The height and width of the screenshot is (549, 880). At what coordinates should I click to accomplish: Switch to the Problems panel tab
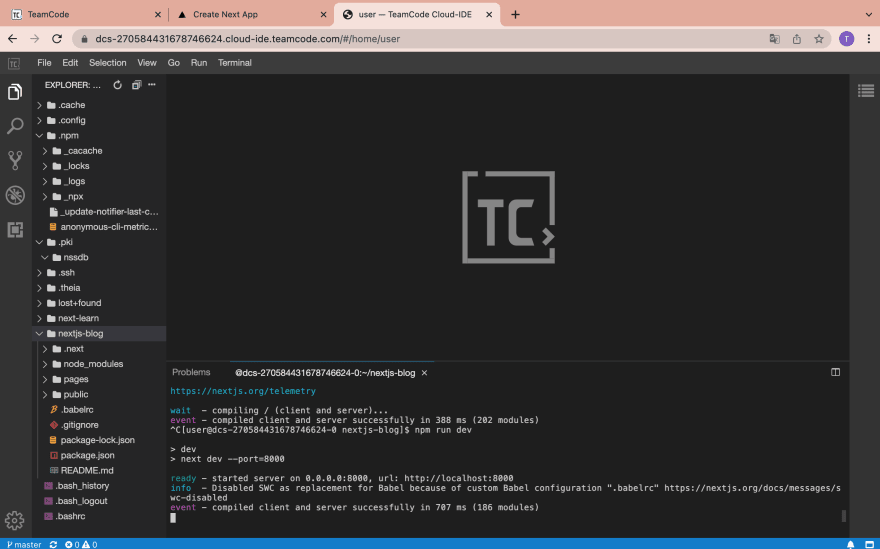click(x=191, y=372)
